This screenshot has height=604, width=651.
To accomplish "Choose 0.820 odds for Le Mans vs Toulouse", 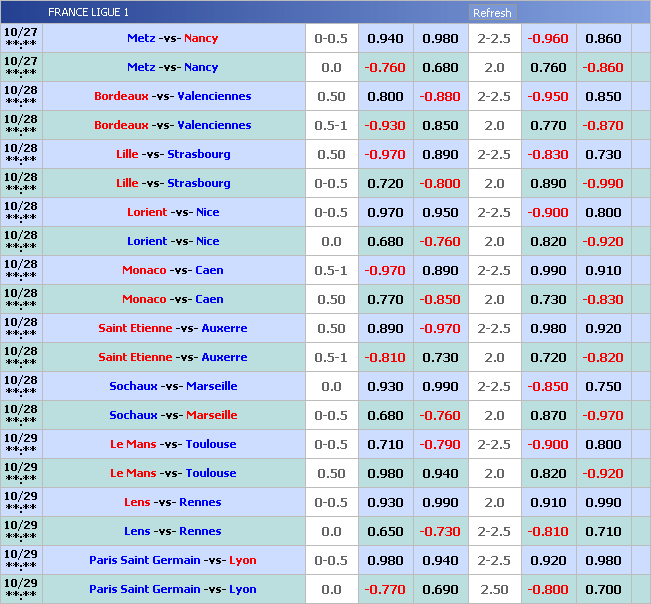I will click(x=548, y=473).
